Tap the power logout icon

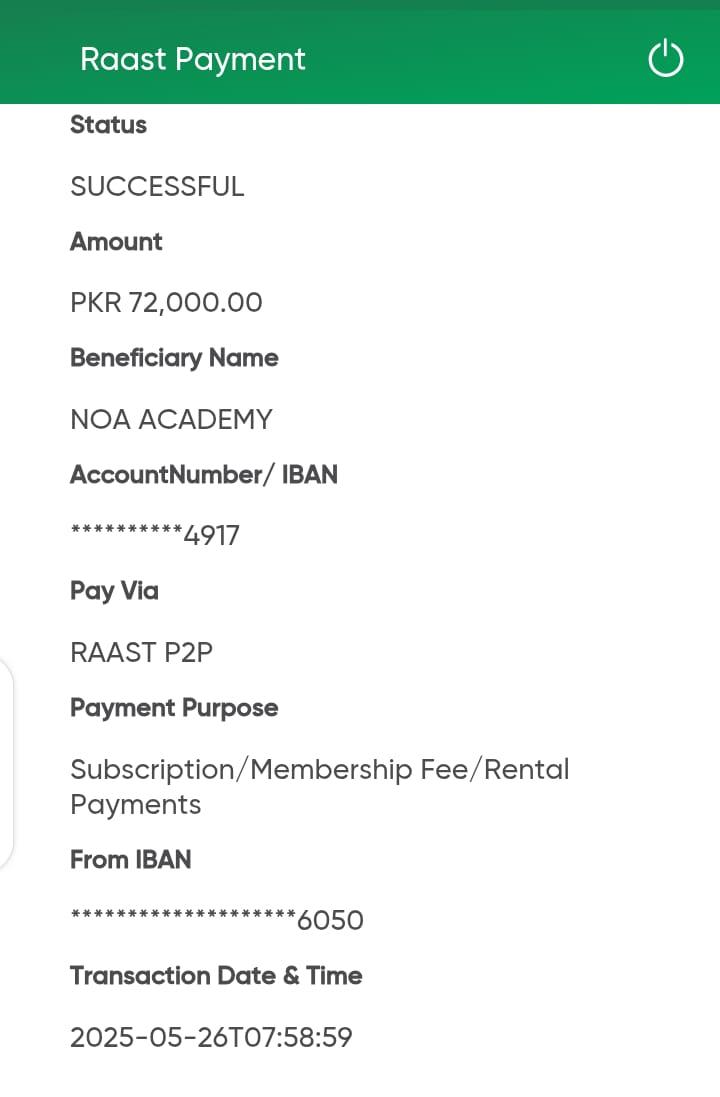click(x=665, y=59)
